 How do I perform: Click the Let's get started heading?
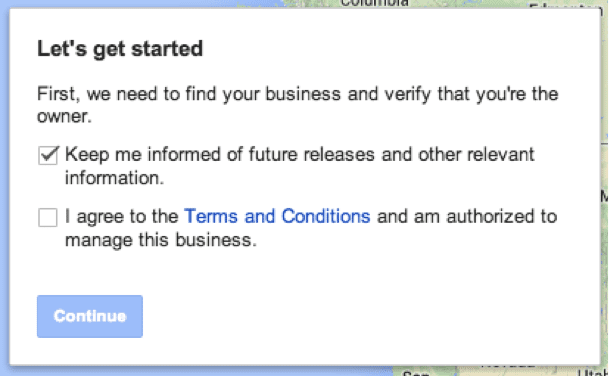point(120,49)
